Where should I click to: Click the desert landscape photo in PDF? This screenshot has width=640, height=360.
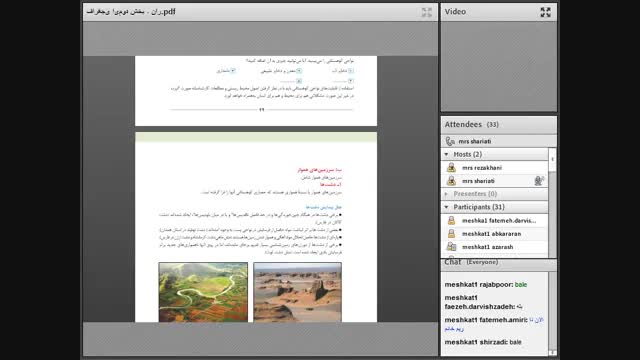[x=298, y=292]
